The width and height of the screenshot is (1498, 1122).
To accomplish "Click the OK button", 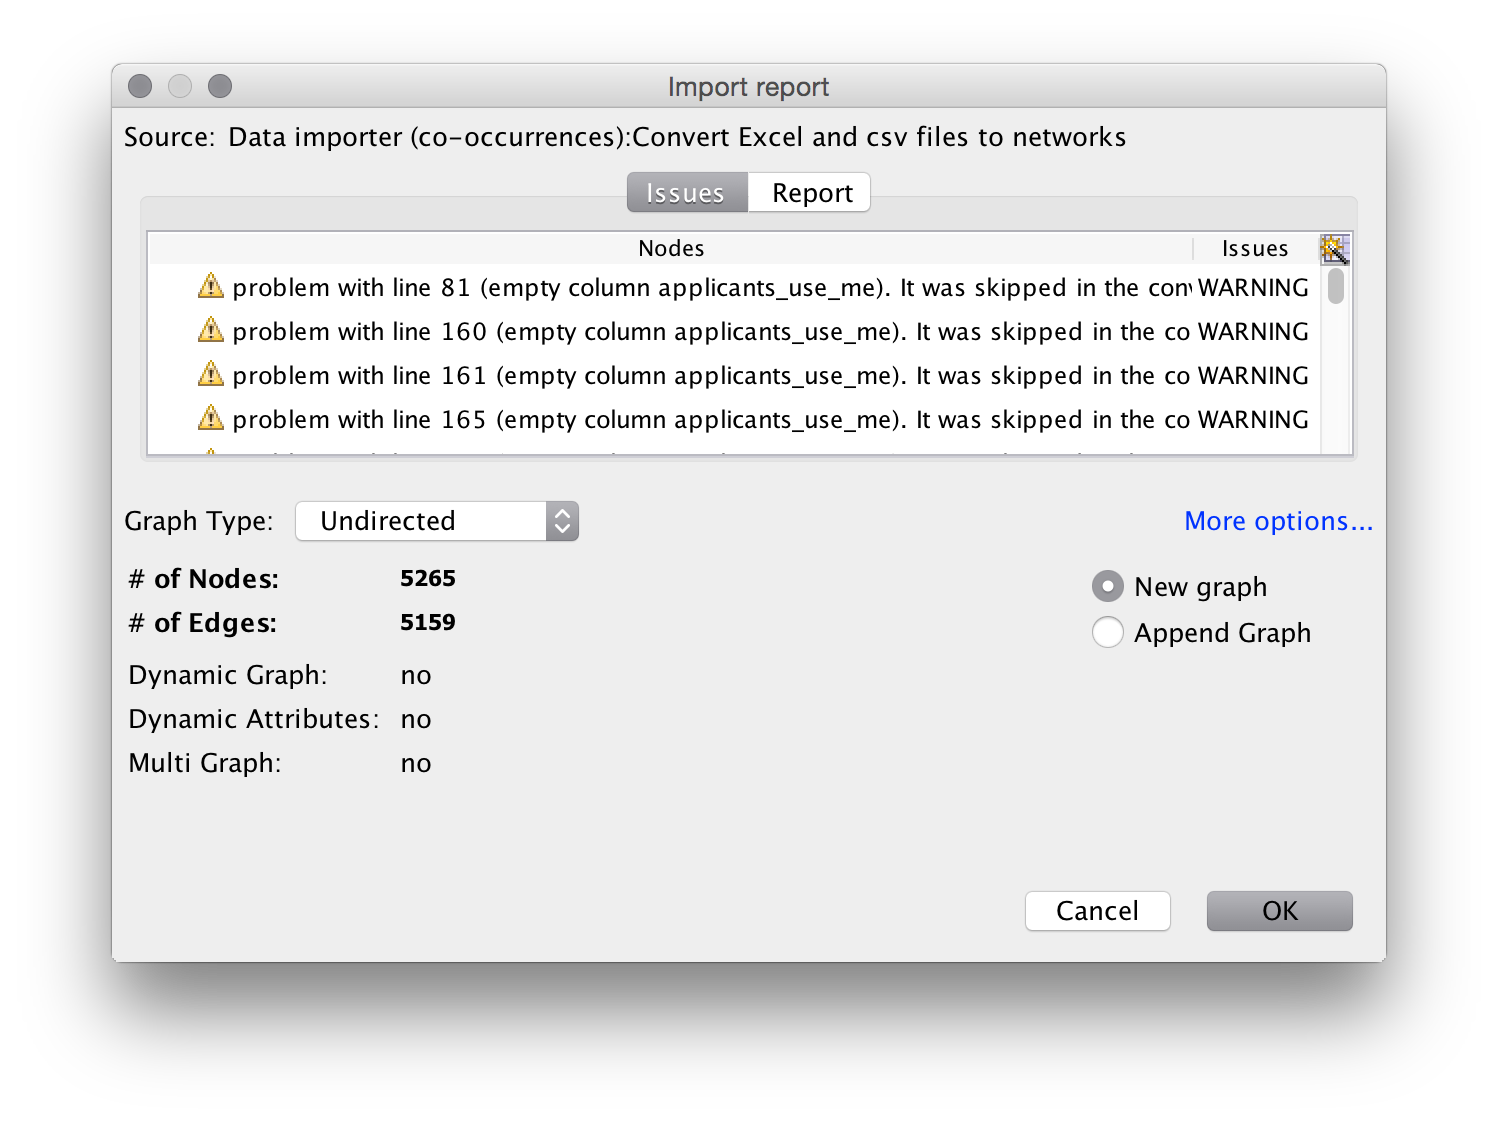I will click(1279, 911).
